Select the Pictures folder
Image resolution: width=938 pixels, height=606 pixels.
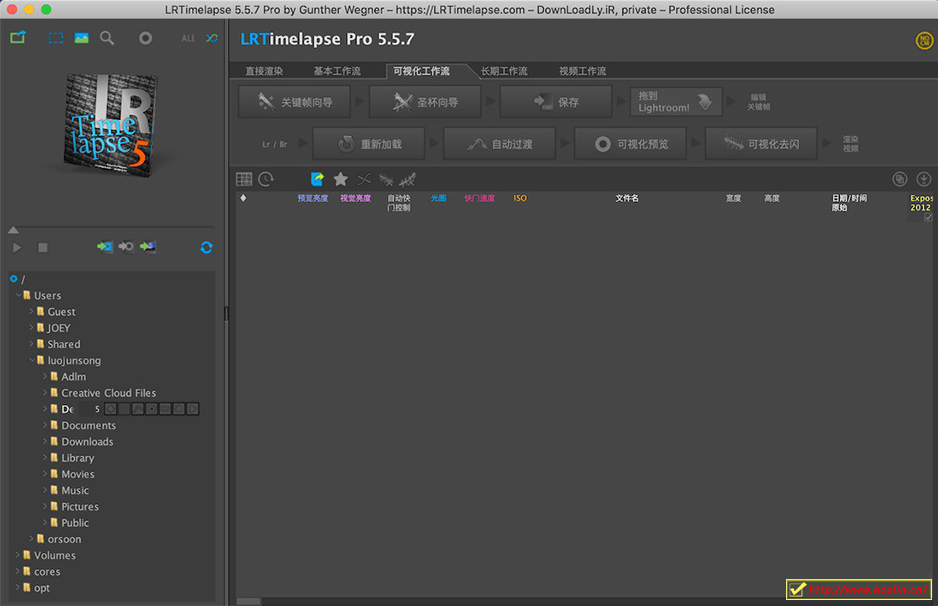[80, 507]
